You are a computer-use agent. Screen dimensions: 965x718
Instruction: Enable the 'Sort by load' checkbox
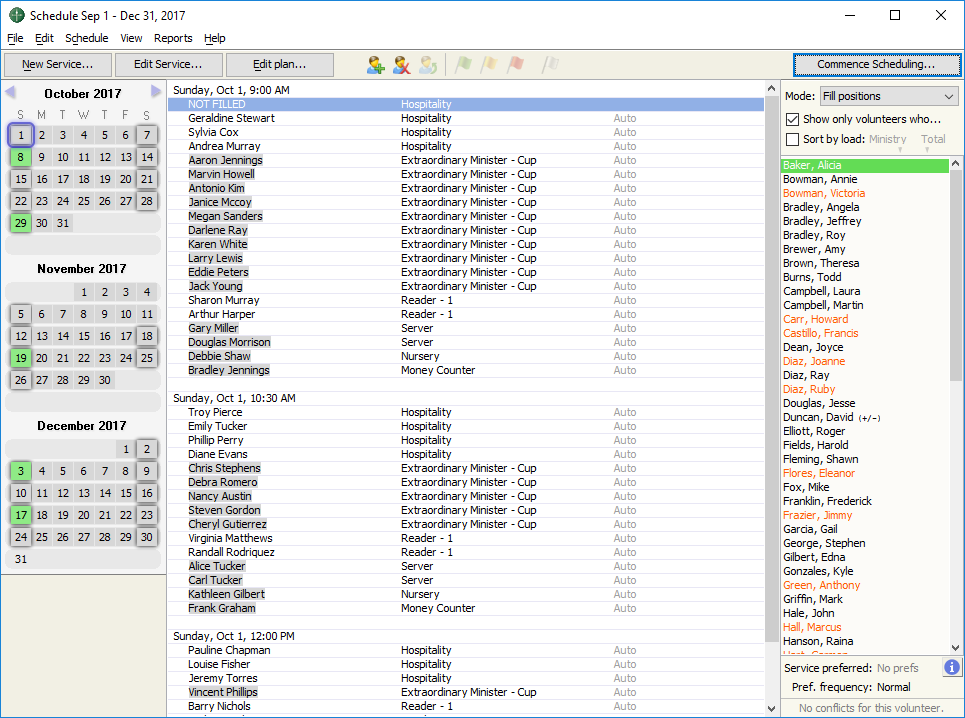[x=793, y=140]
